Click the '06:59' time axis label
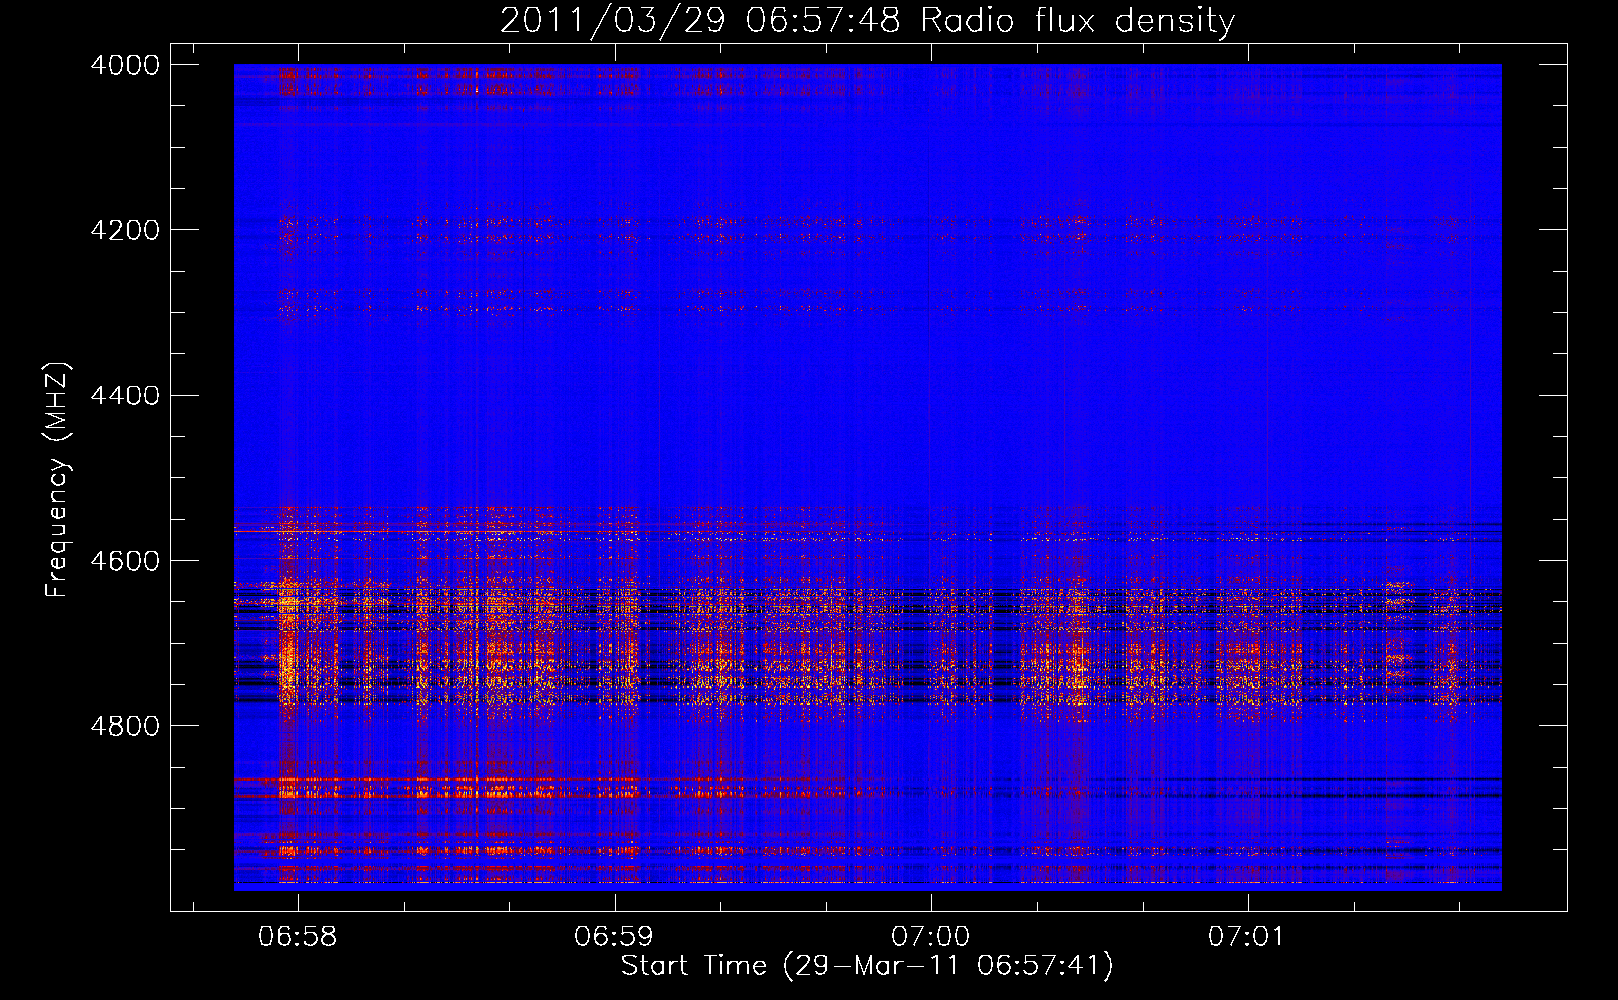This screenshot has width=1618, height=1000. (x=614, y=937)
